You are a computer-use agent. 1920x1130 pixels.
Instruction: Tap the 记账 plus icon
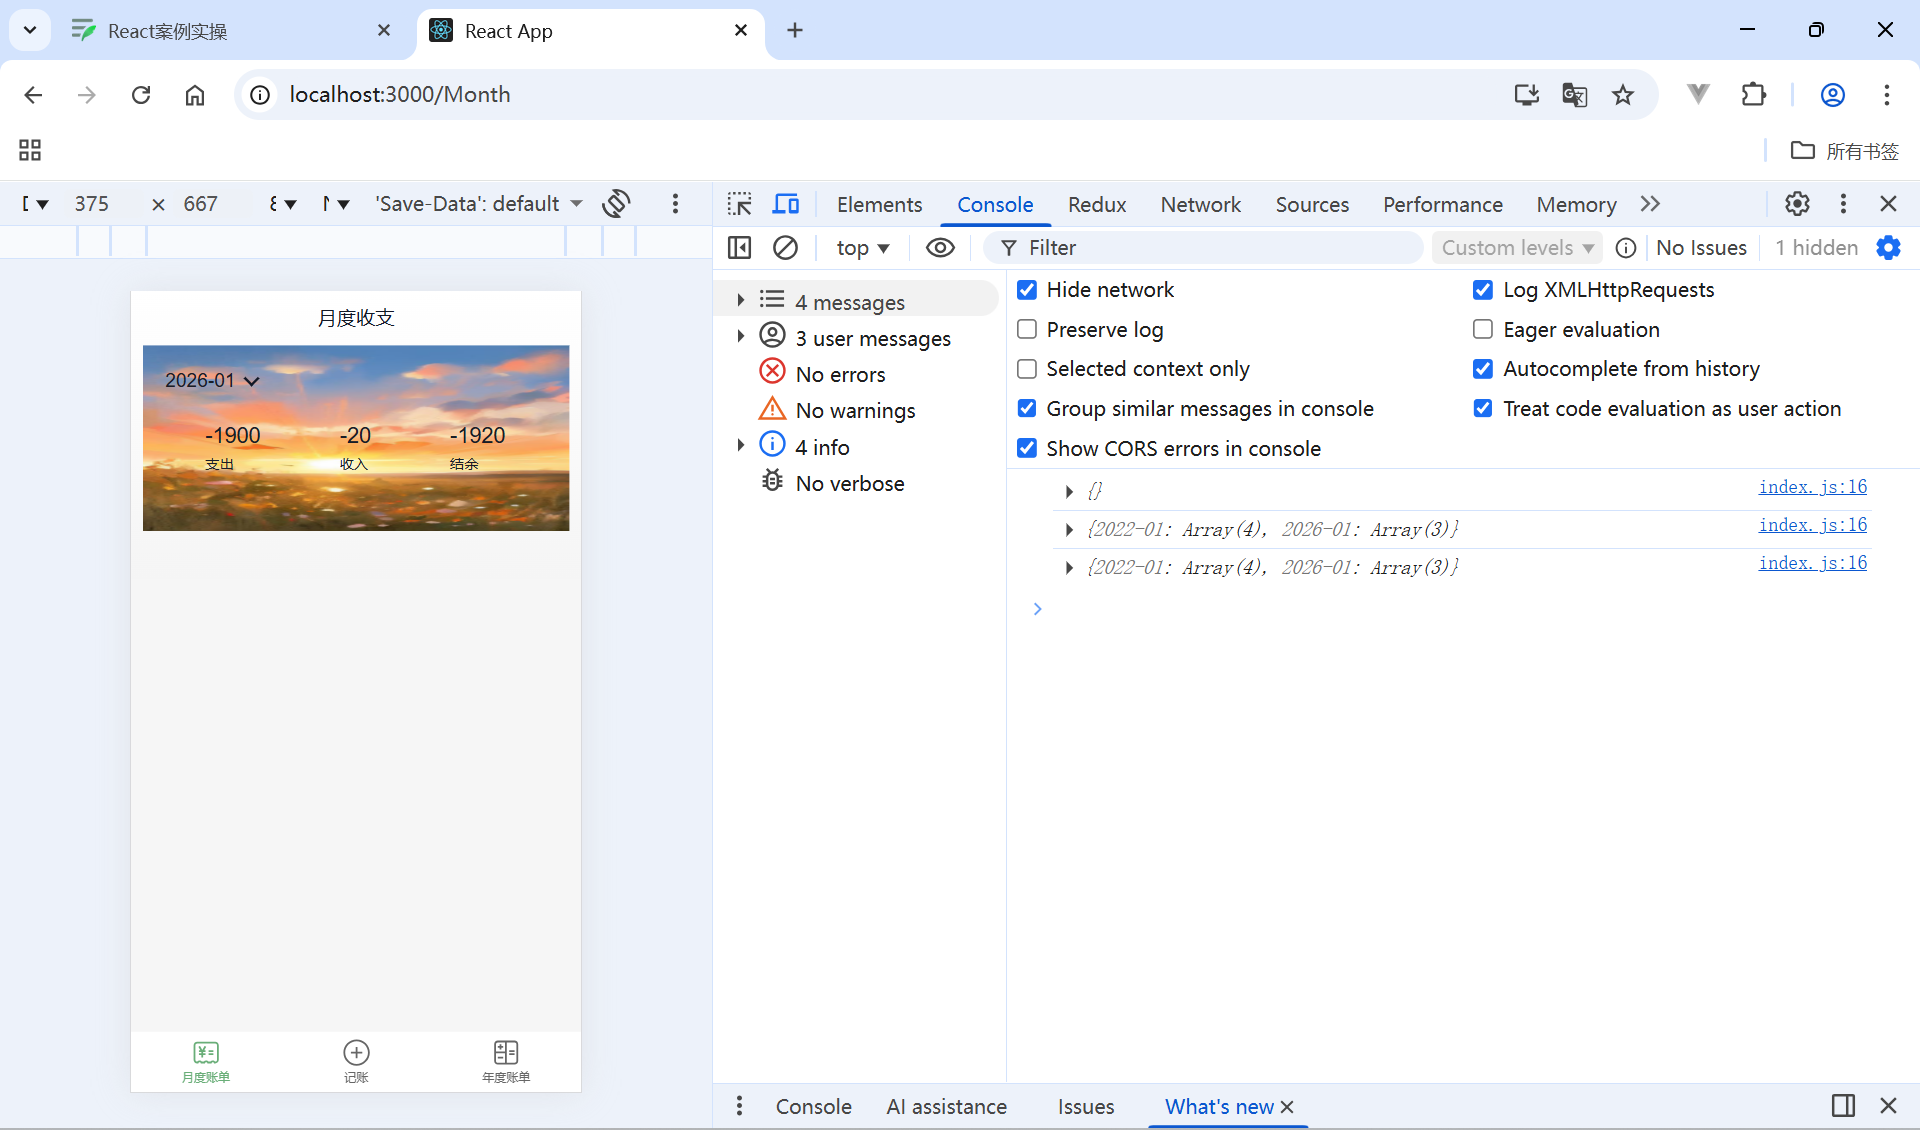click(x=356, y=1052)
